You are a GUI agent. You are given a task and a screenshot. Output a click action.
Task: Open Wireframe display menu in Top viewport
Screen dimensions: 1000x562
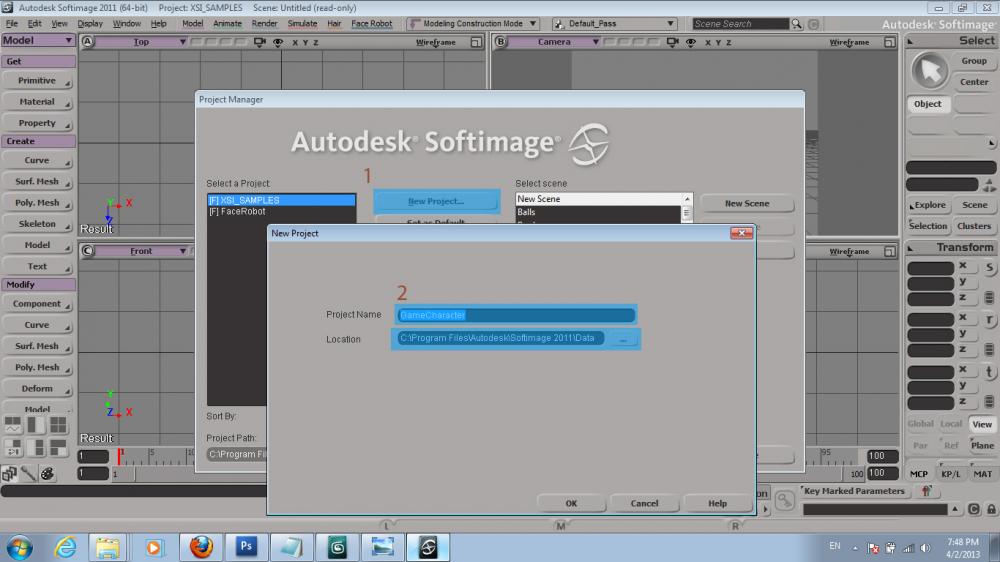tap(436, 42)
